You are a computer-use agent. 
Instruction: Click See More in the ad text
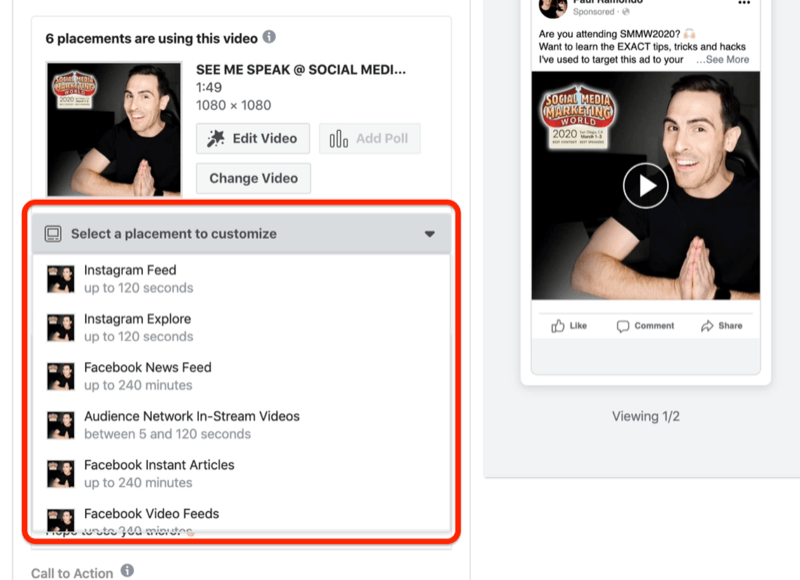click(x=727, y=60)
